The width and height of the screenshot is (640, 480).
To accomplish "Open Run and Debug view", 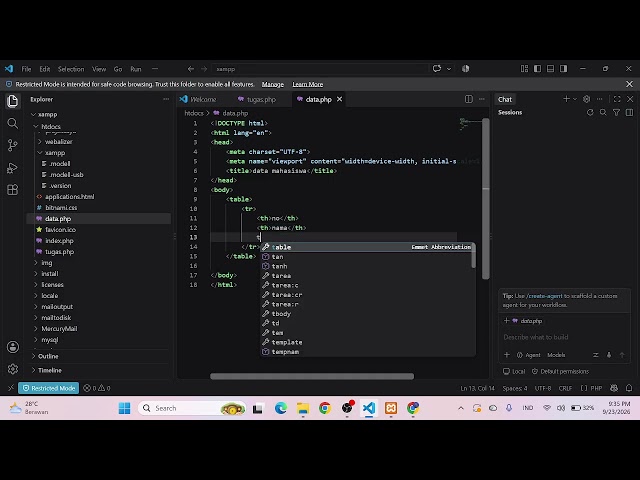I will [13, 168].
